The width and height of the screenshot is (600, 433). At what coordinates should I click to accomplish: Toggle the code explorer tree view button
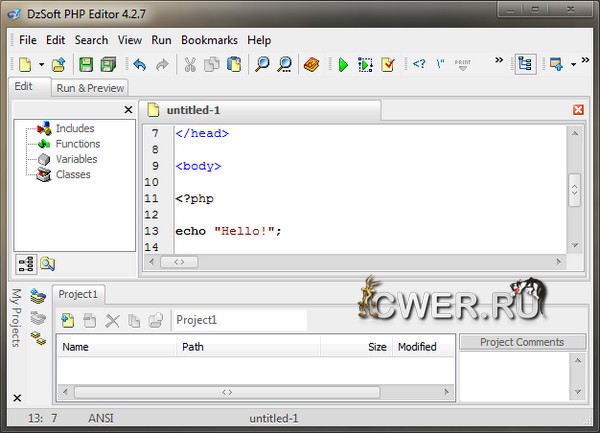click(26, 264)
